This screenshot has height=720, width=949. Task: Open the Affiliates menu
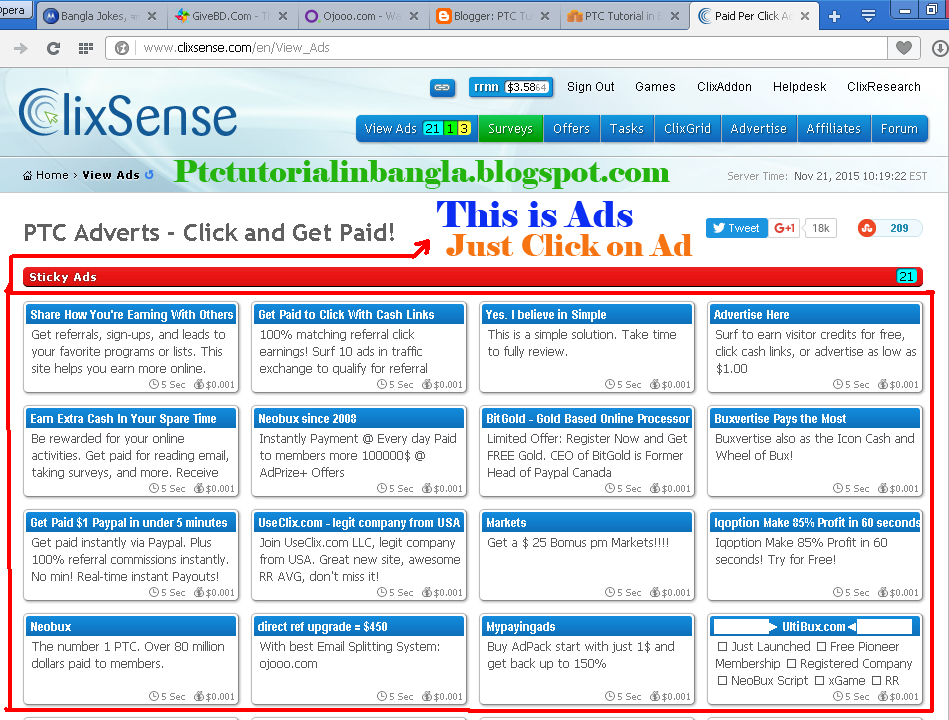tap(834, 129)
